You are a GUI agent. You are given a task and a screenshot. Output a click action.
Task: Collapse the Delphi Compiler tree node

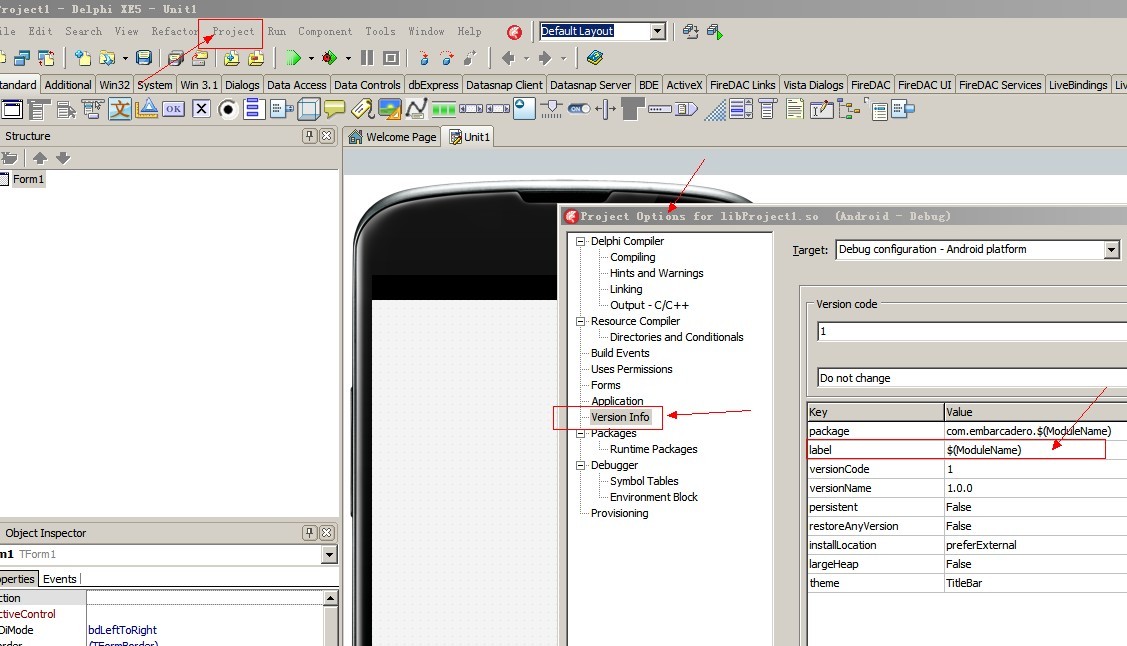coord(580,241)
